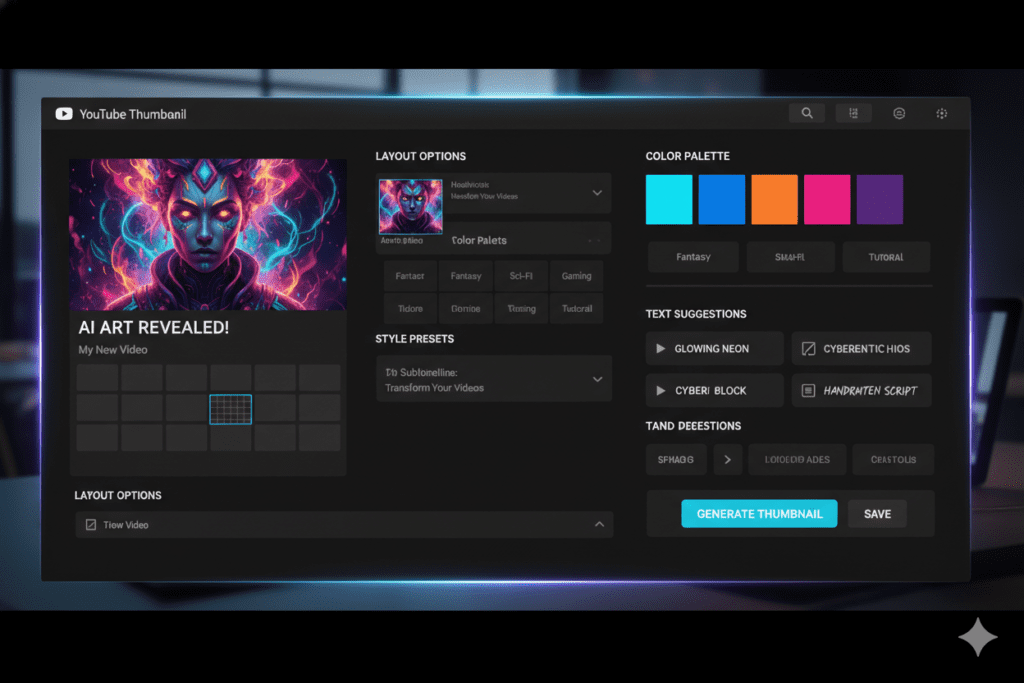Click the Generate Thumbnail button
Screen dimensions: 1024x683
click(x=759, y=513)
